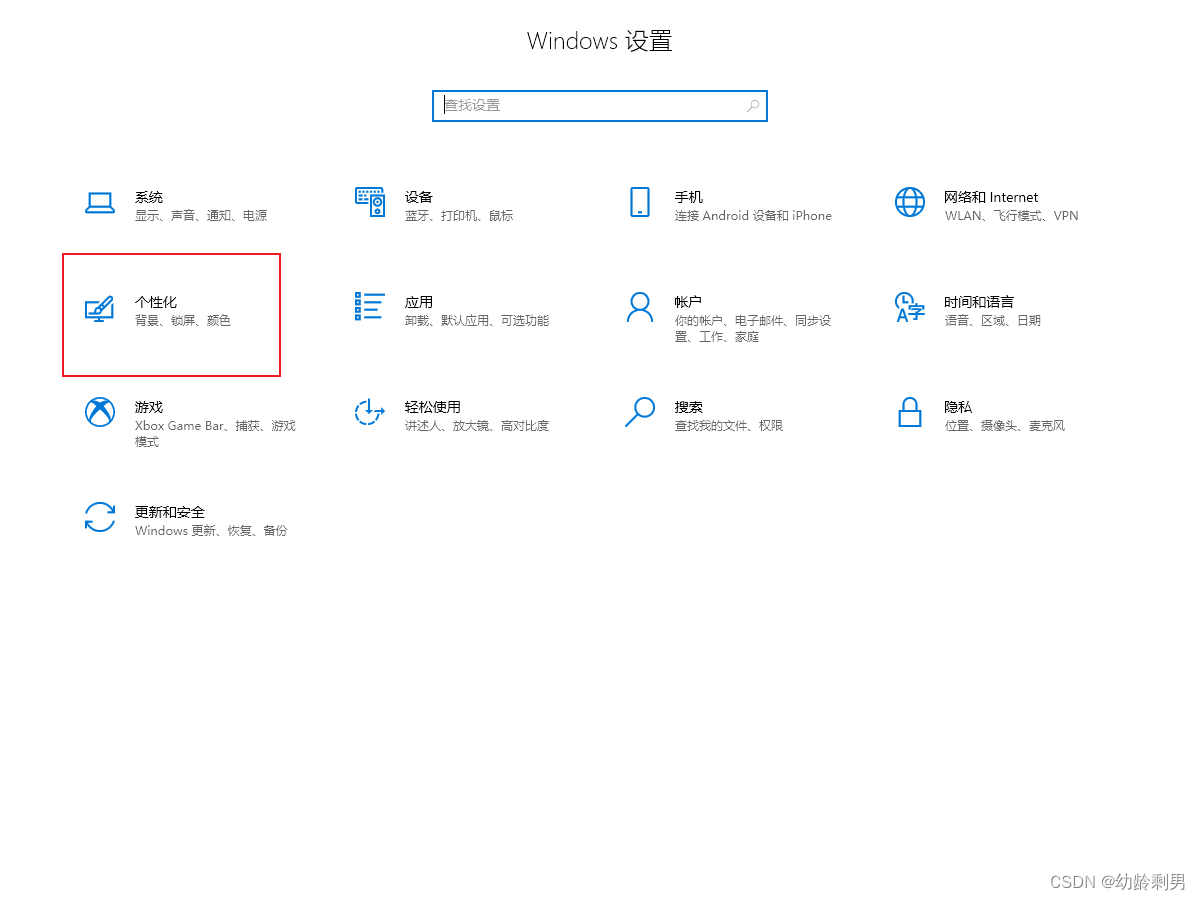Select the 手机 category title

tap(689, 197)
